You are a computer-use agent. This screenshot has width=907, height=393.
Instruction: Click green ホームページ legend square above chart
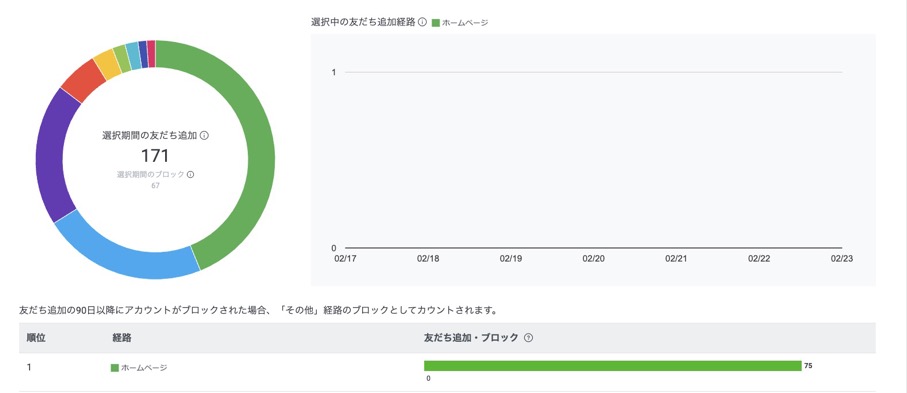pyautogui.click(x=436, y=23)
